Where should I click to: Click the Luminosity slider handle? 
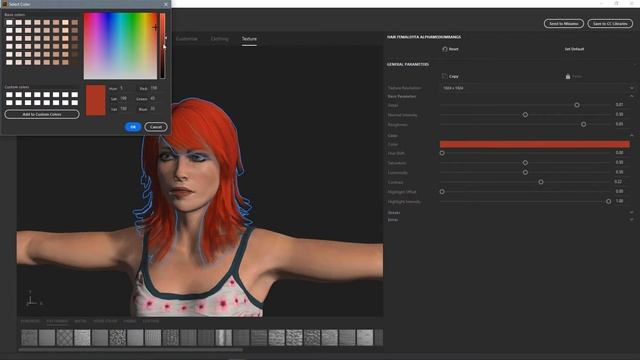coord(525,173)
